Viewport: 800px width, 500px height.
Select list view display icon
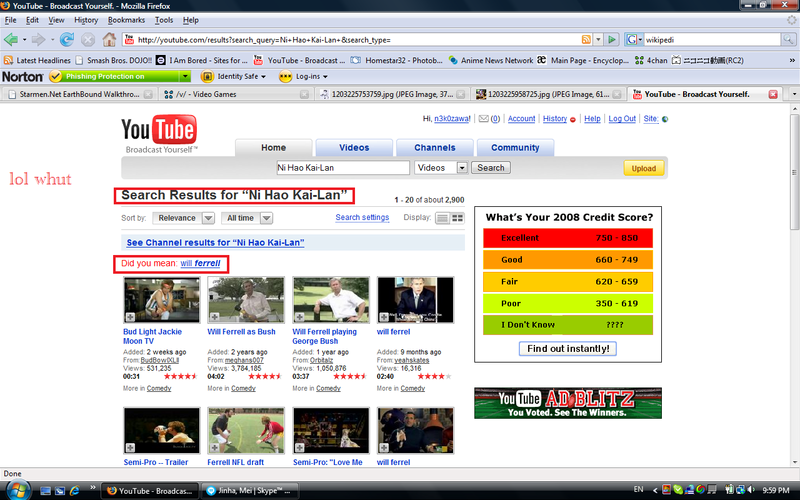(442, 218)
